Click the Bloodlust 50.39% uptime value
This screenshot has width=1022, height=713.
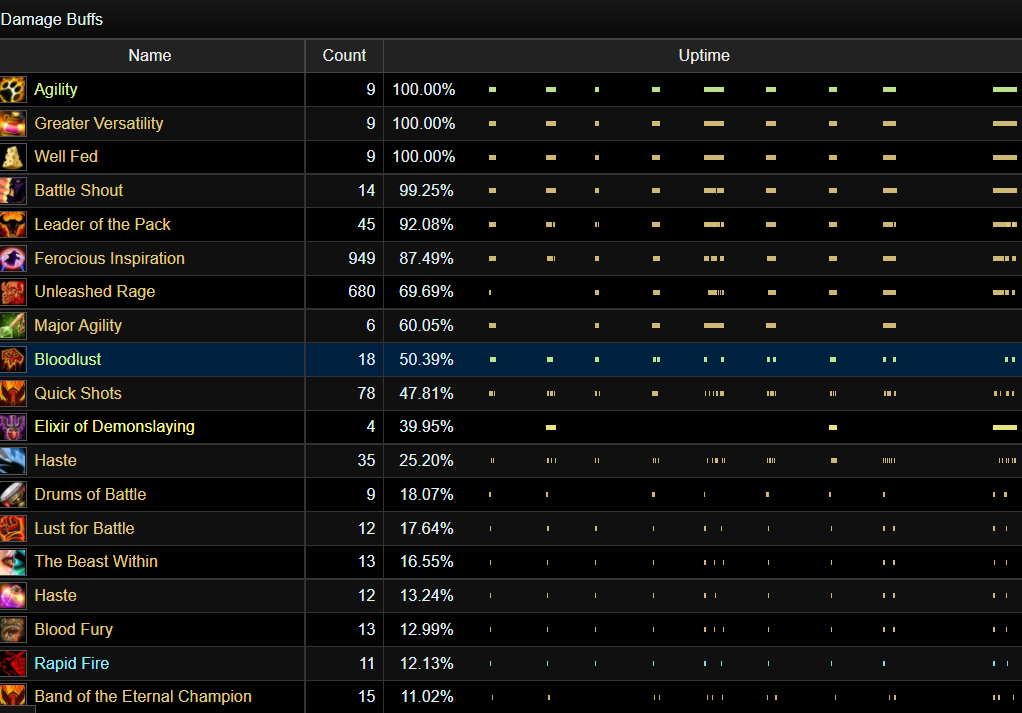[426, 359]
